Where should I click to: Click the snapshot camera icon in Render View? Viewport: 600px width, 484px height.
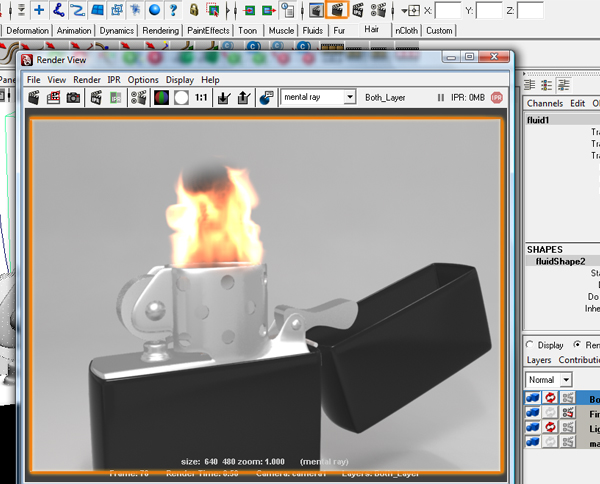point(73,98)
